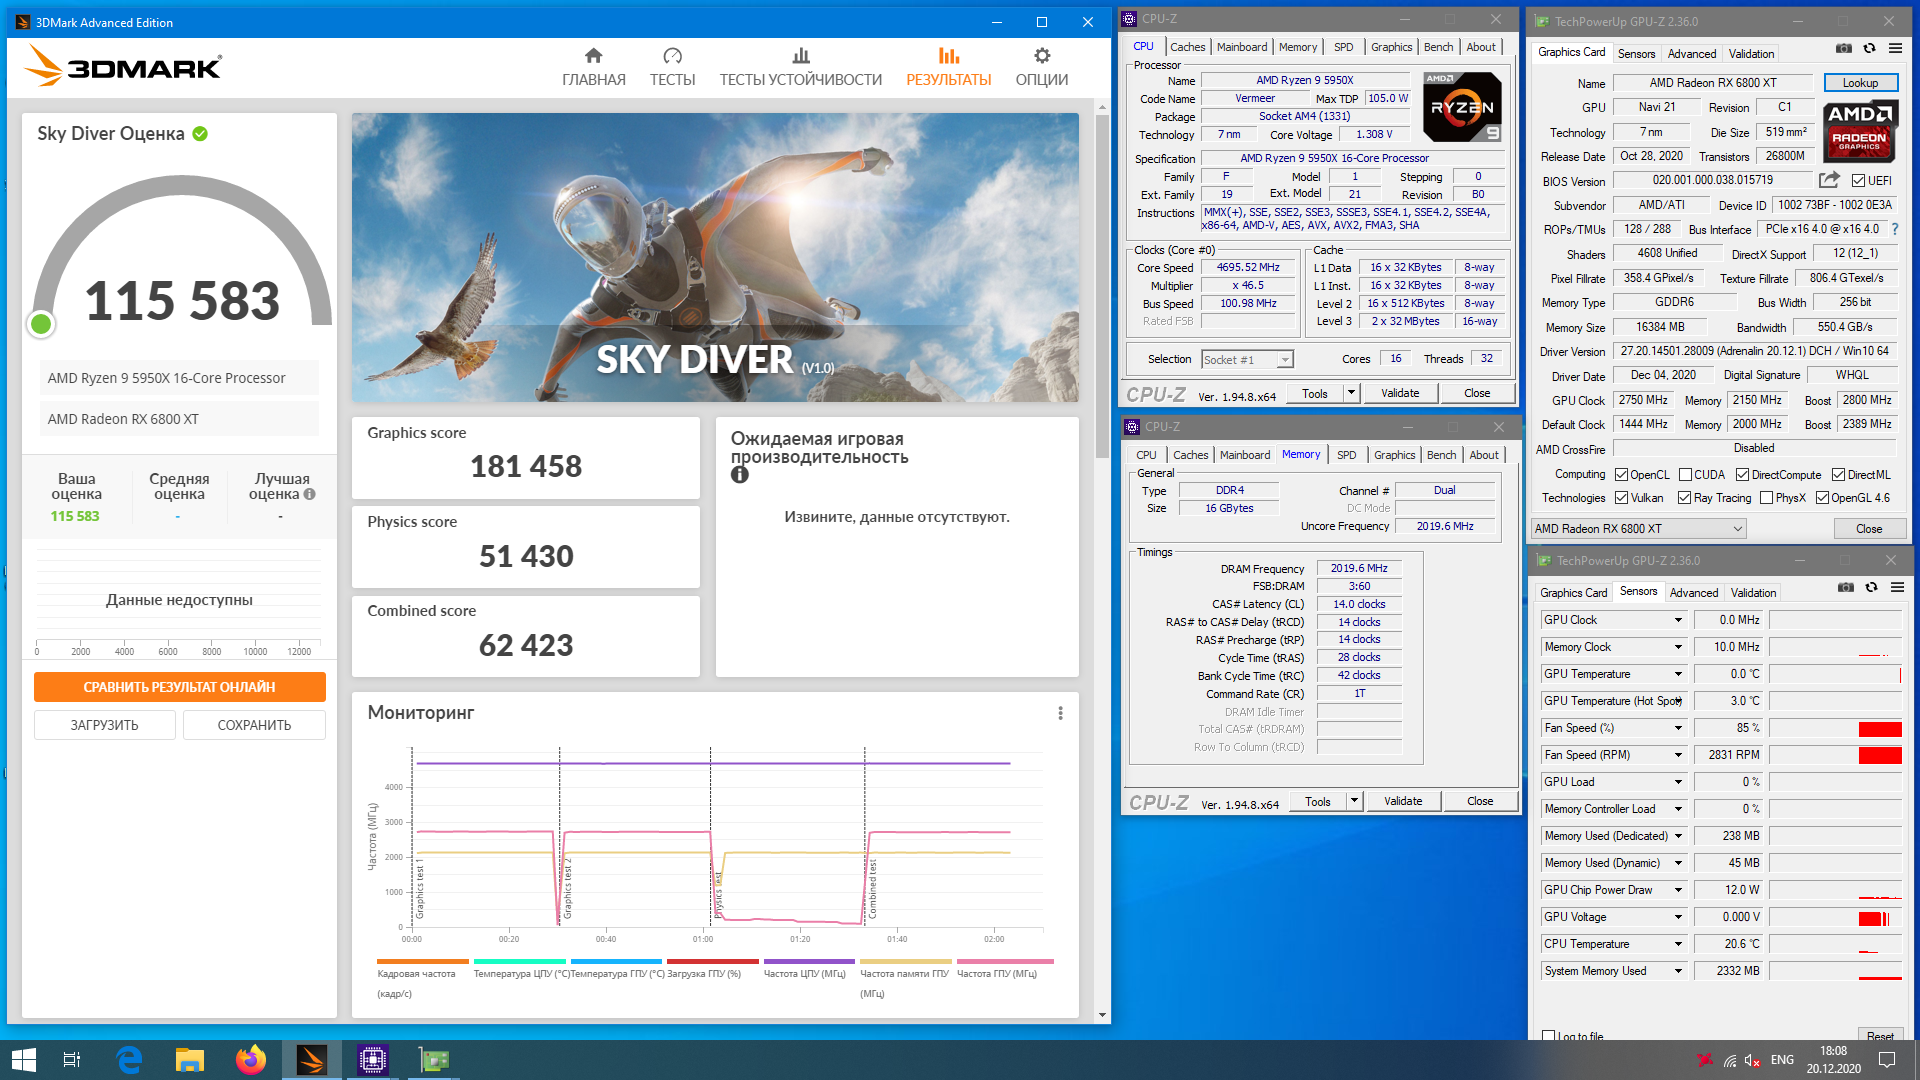
Task: Click the BIOS Version share/export icon
Action: 1829,180
